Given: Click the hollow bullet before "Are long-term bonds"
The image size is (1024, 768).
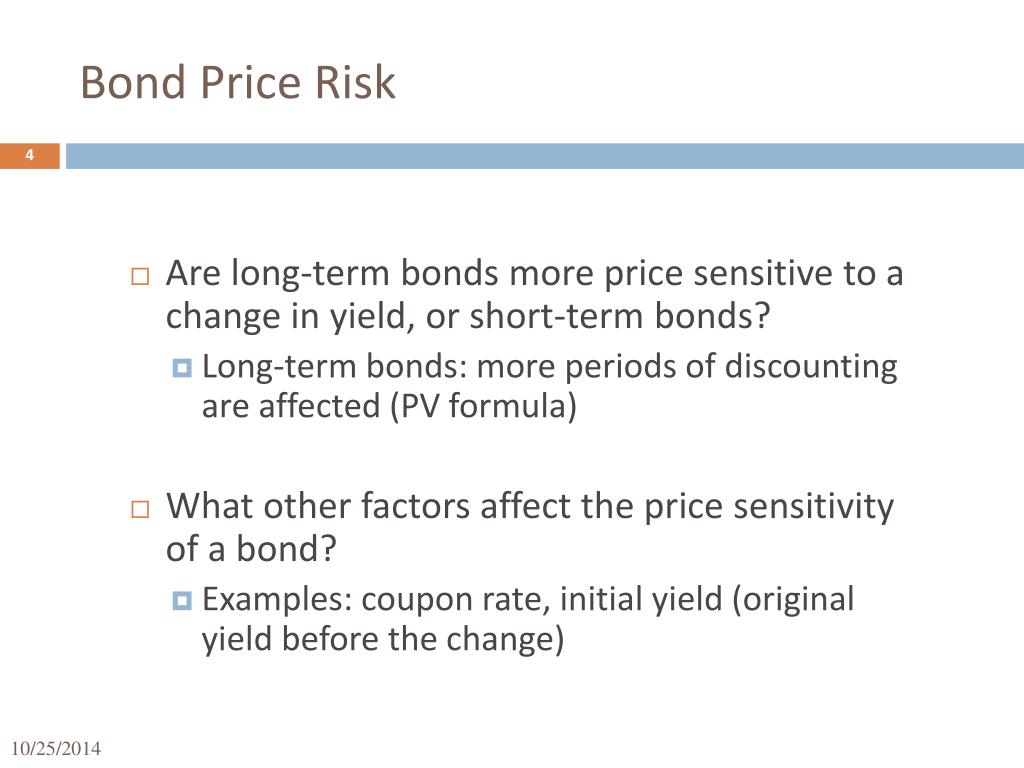Looking at the screenshot, I should click(140, 276).
